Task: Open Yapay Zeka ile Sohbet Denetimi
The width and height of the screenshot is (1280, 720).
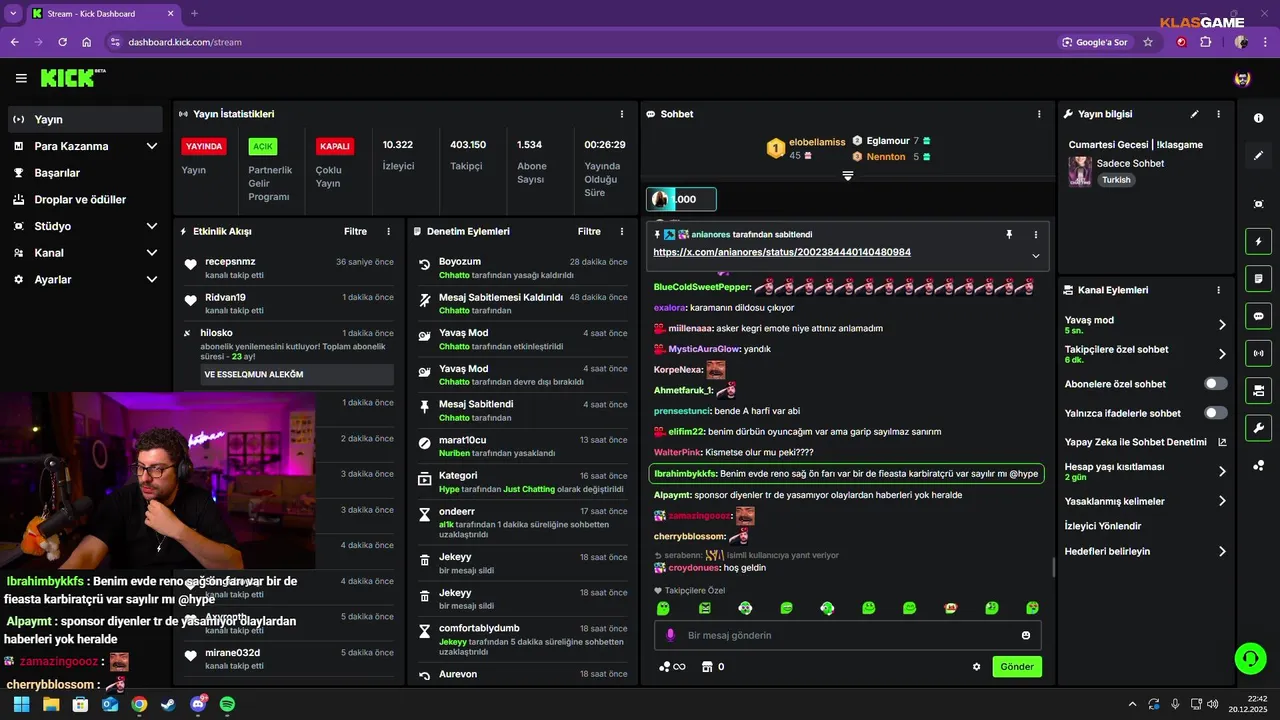Action: [1146, 442]
